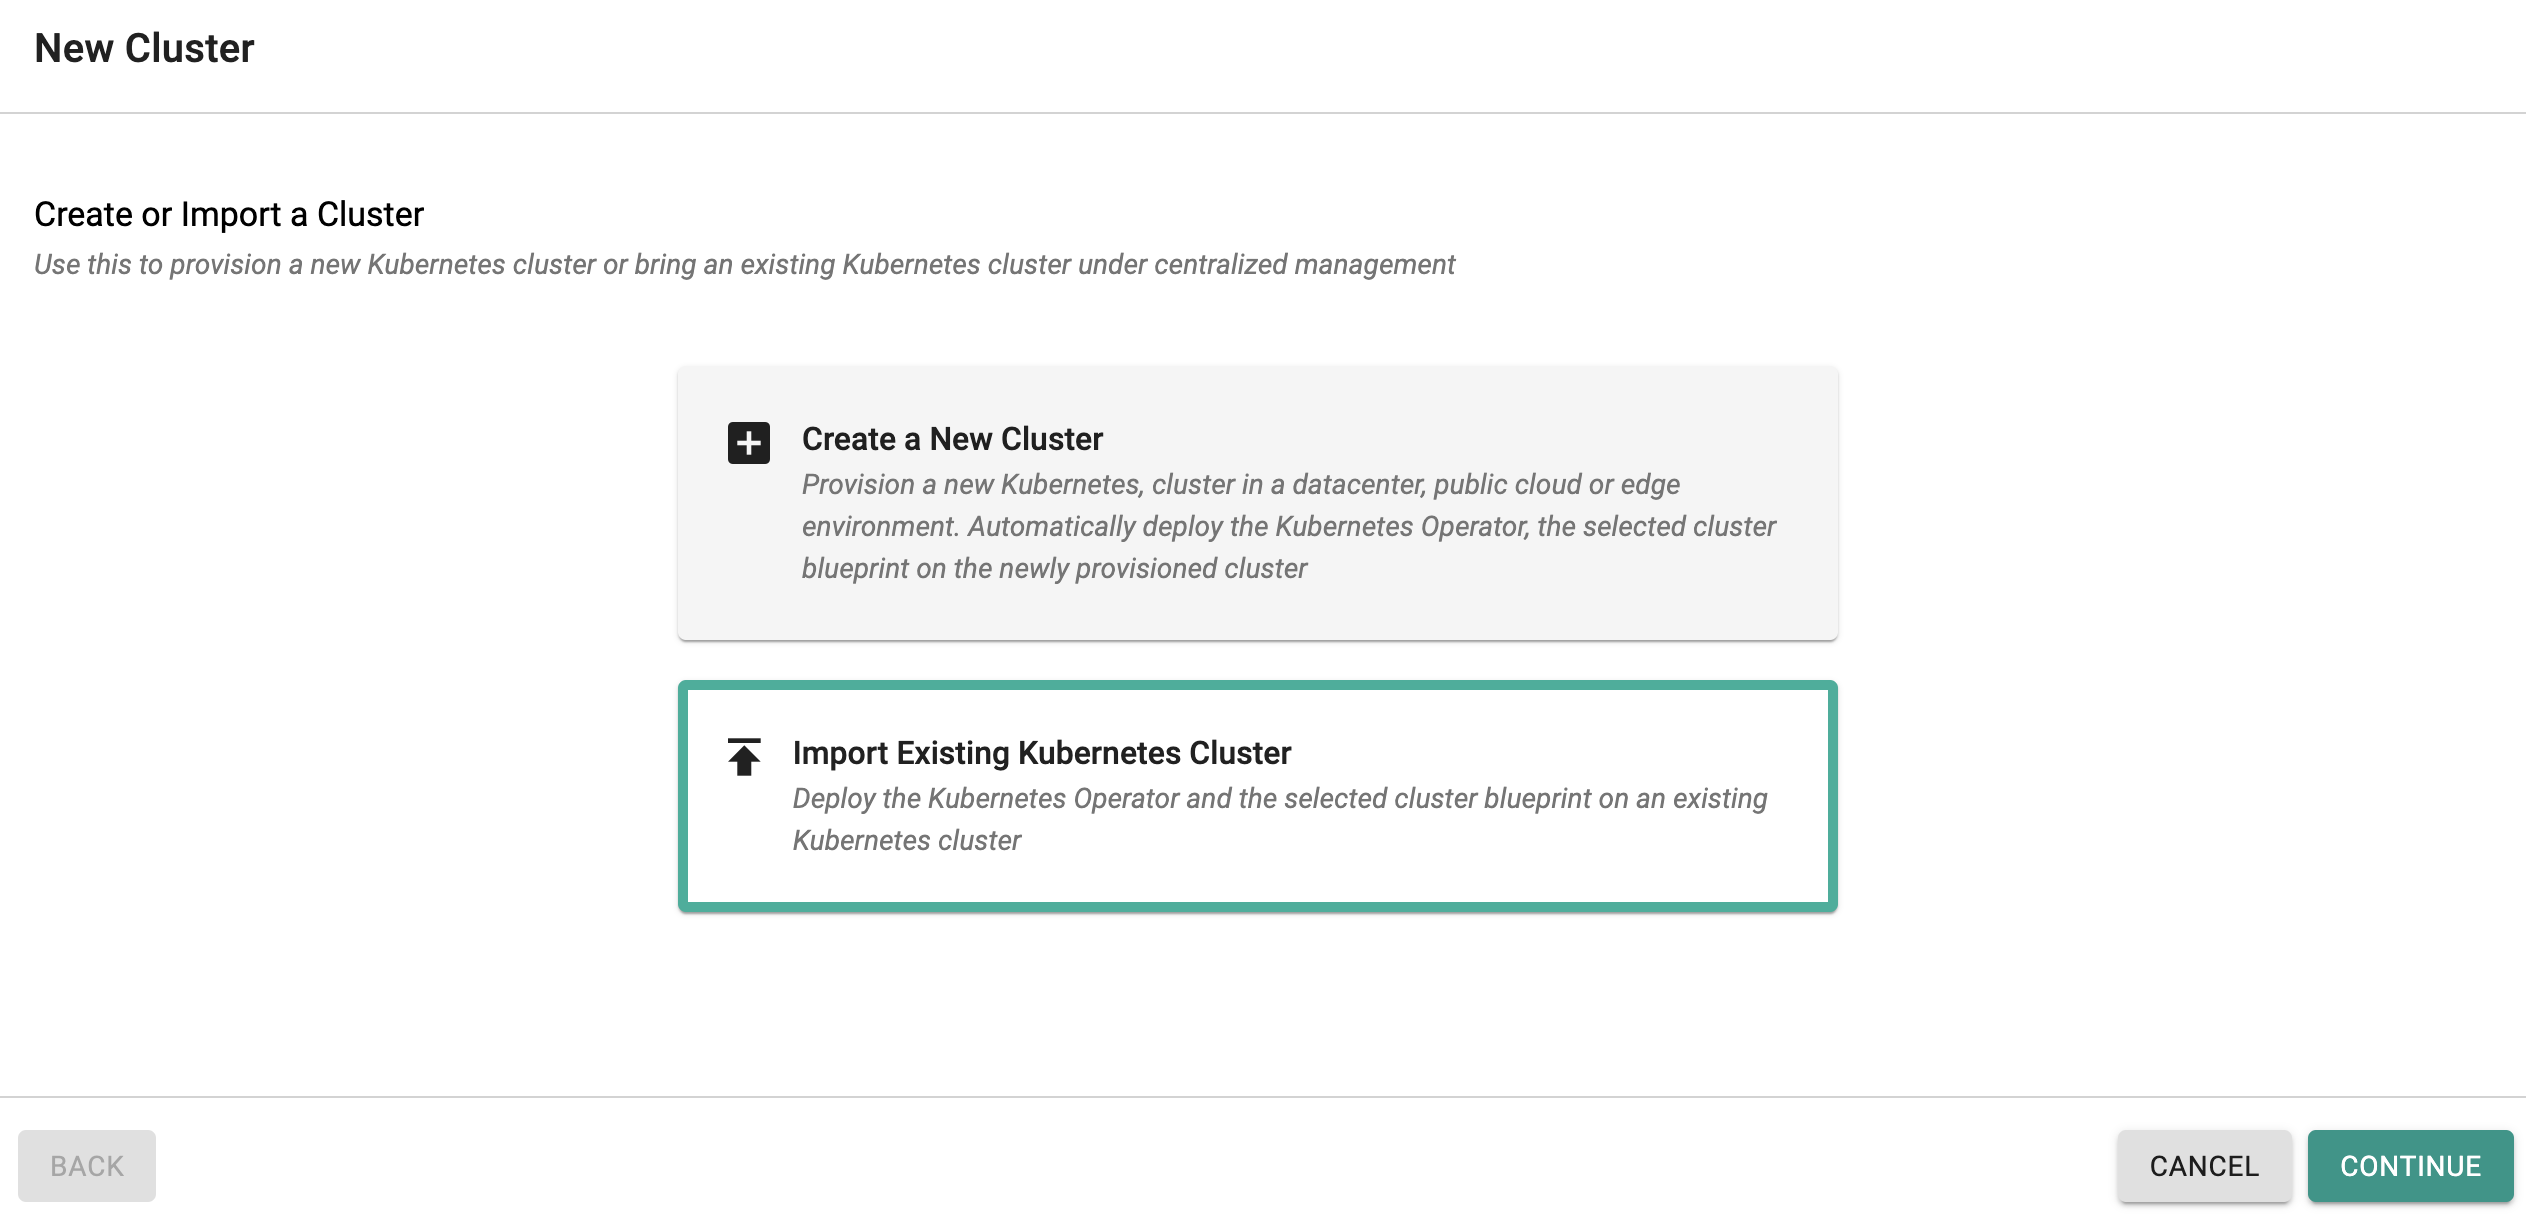Select the Create a New Cluster card
The height and width of the screenshot is (1218, 2526).
(1257, 503)
